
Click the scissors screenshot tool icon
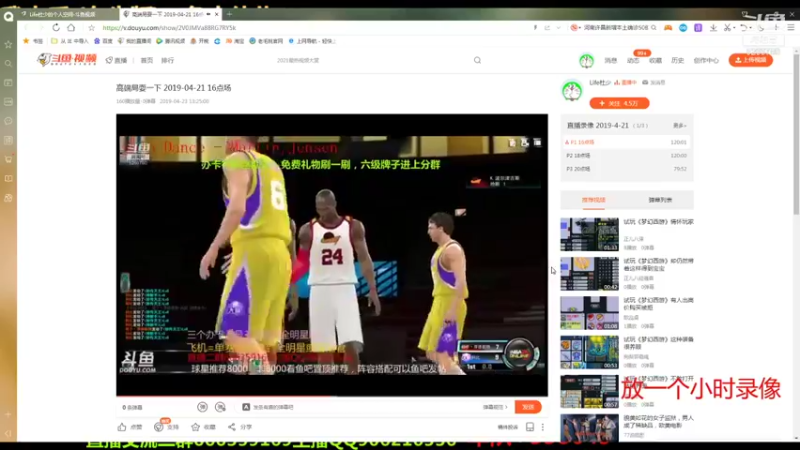pos(728,28)
